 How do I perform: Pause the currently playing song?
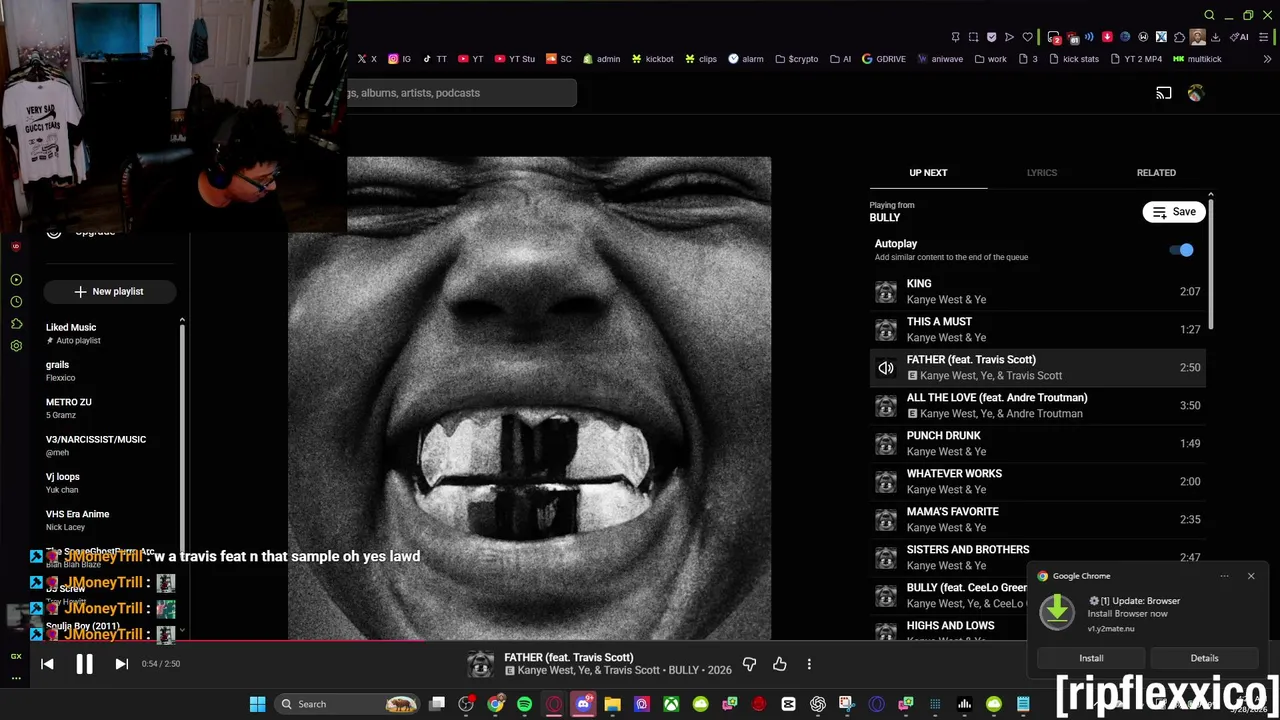(84, 663)
